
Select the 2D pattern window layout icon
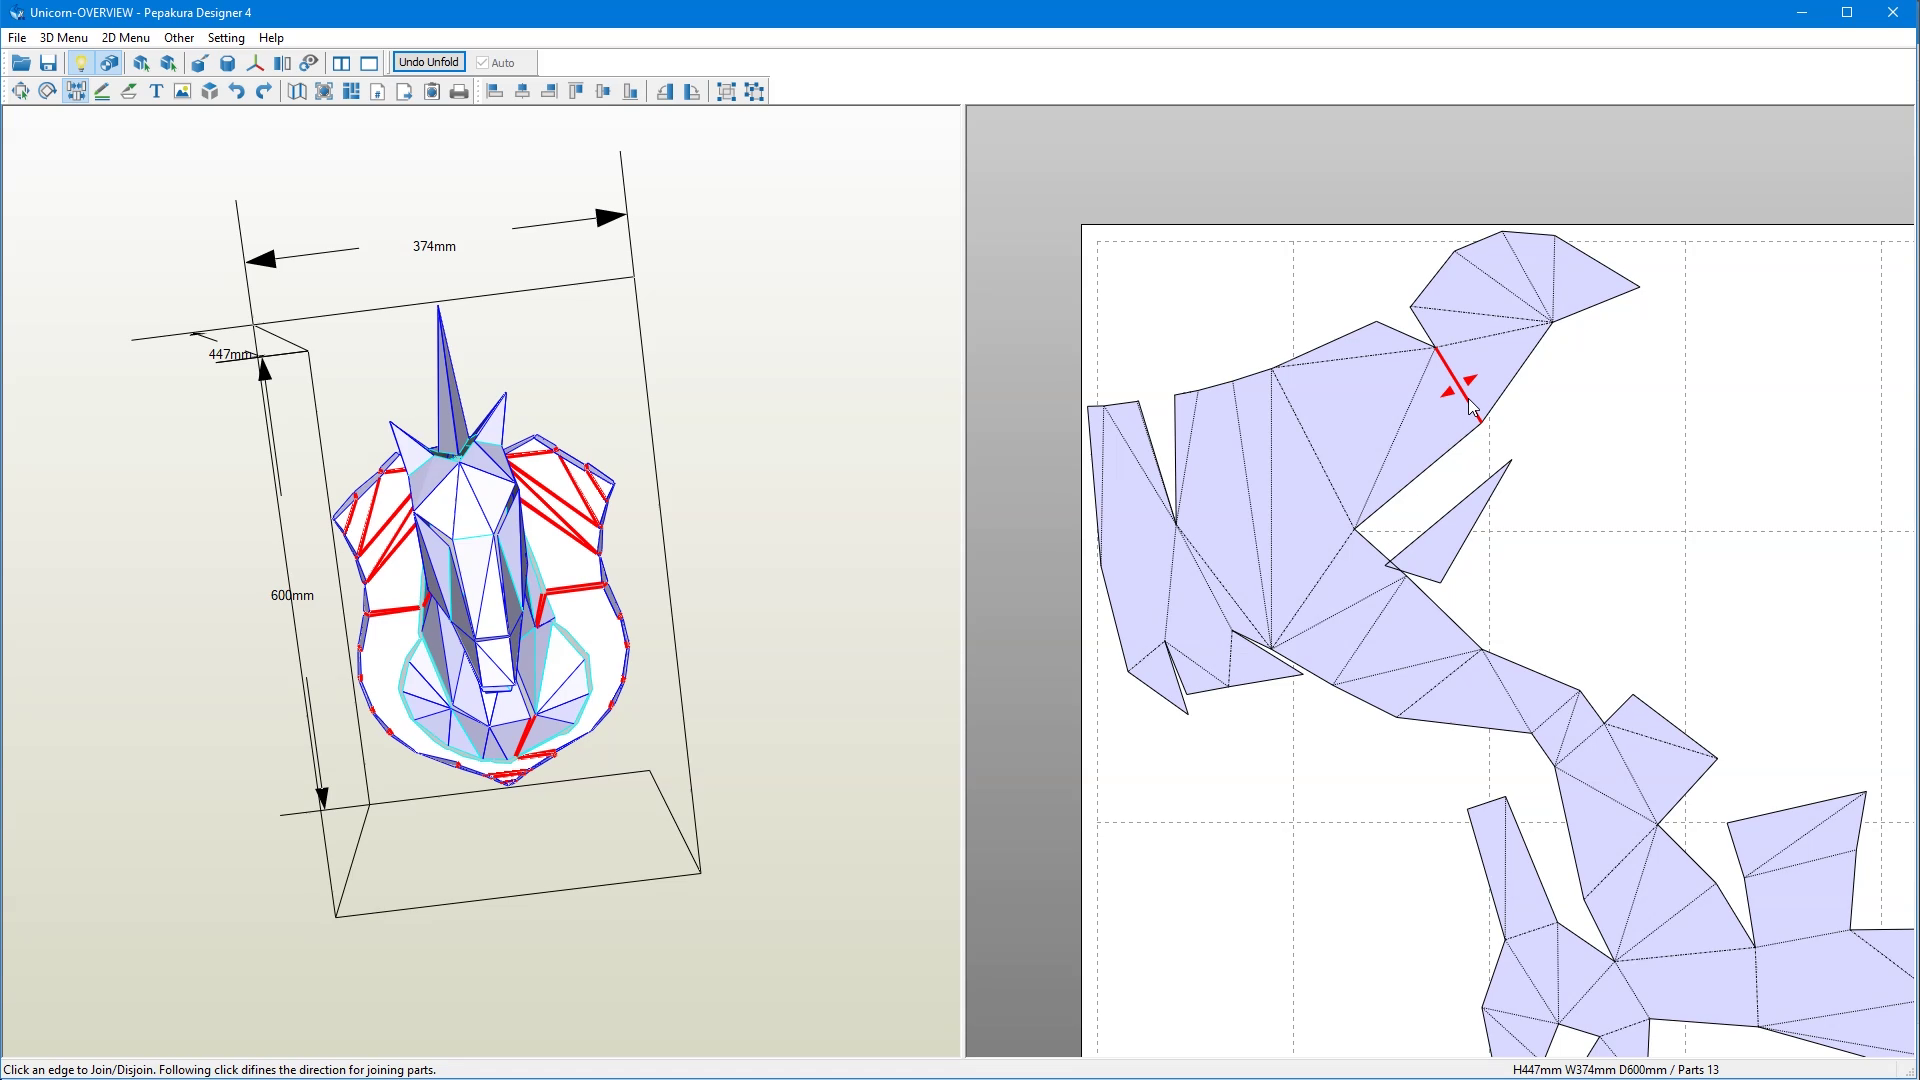coord(369,62)
